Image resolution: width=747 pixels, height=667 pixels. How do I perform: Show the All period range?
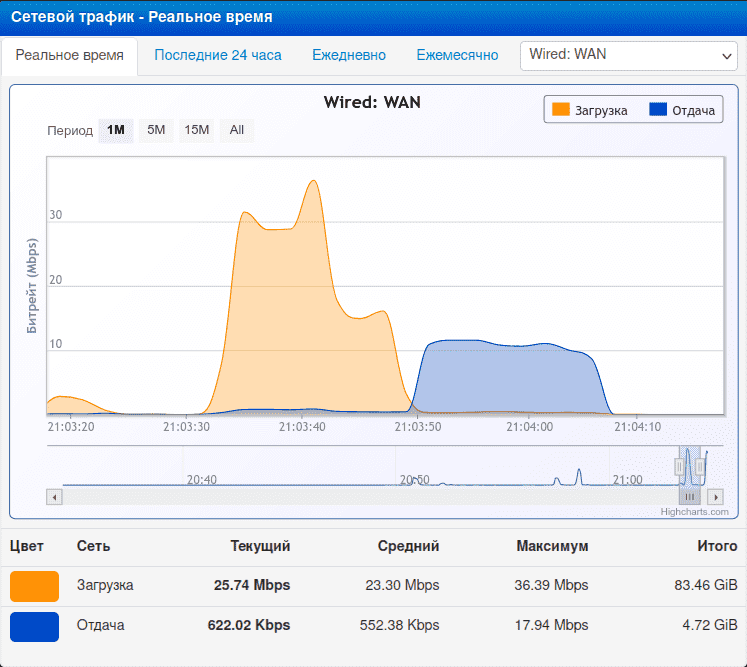[x=237, y=130]
